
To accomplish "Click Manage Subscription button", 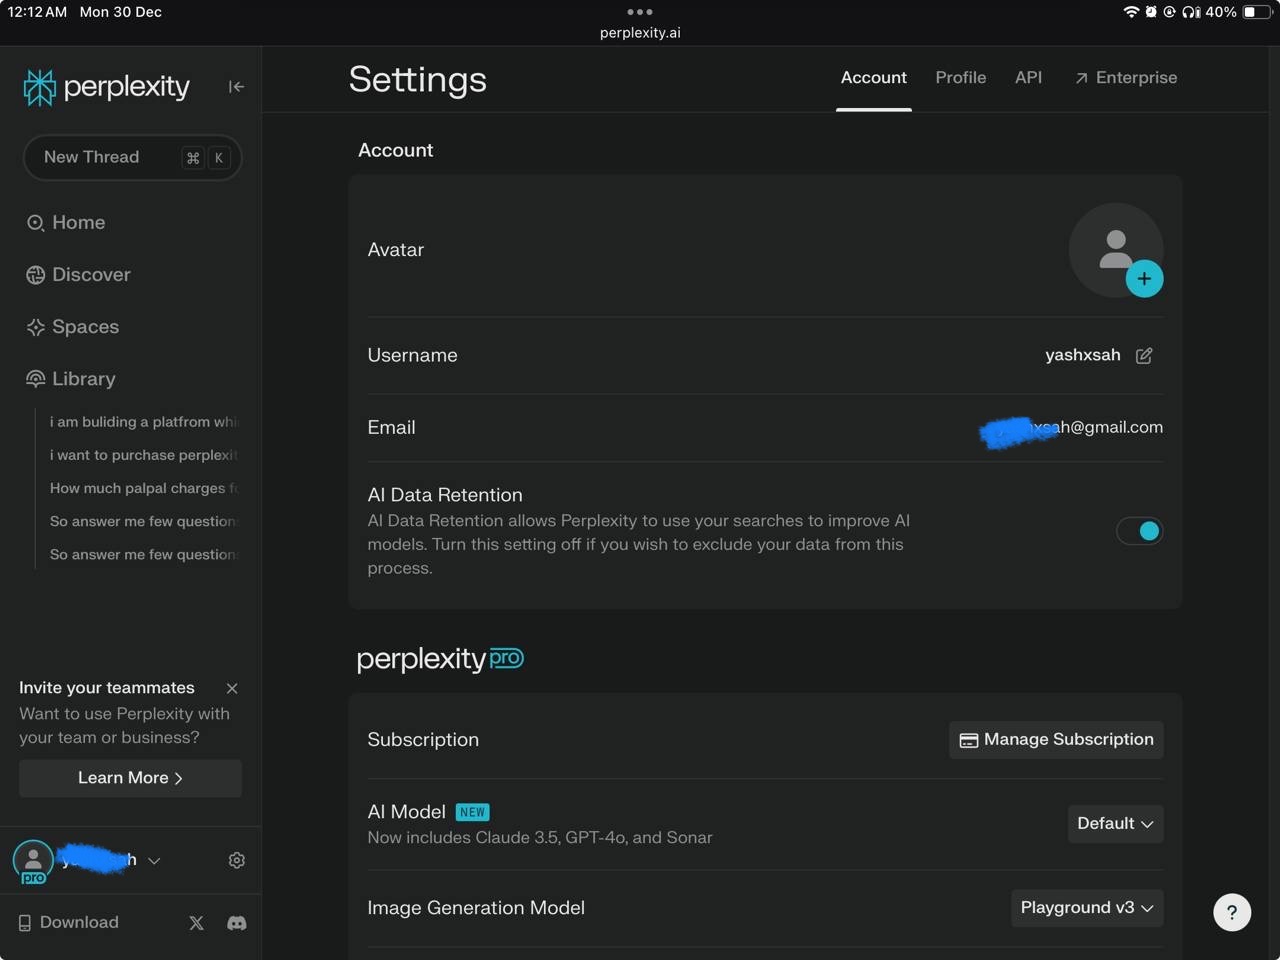I will tap(1056, 740).
